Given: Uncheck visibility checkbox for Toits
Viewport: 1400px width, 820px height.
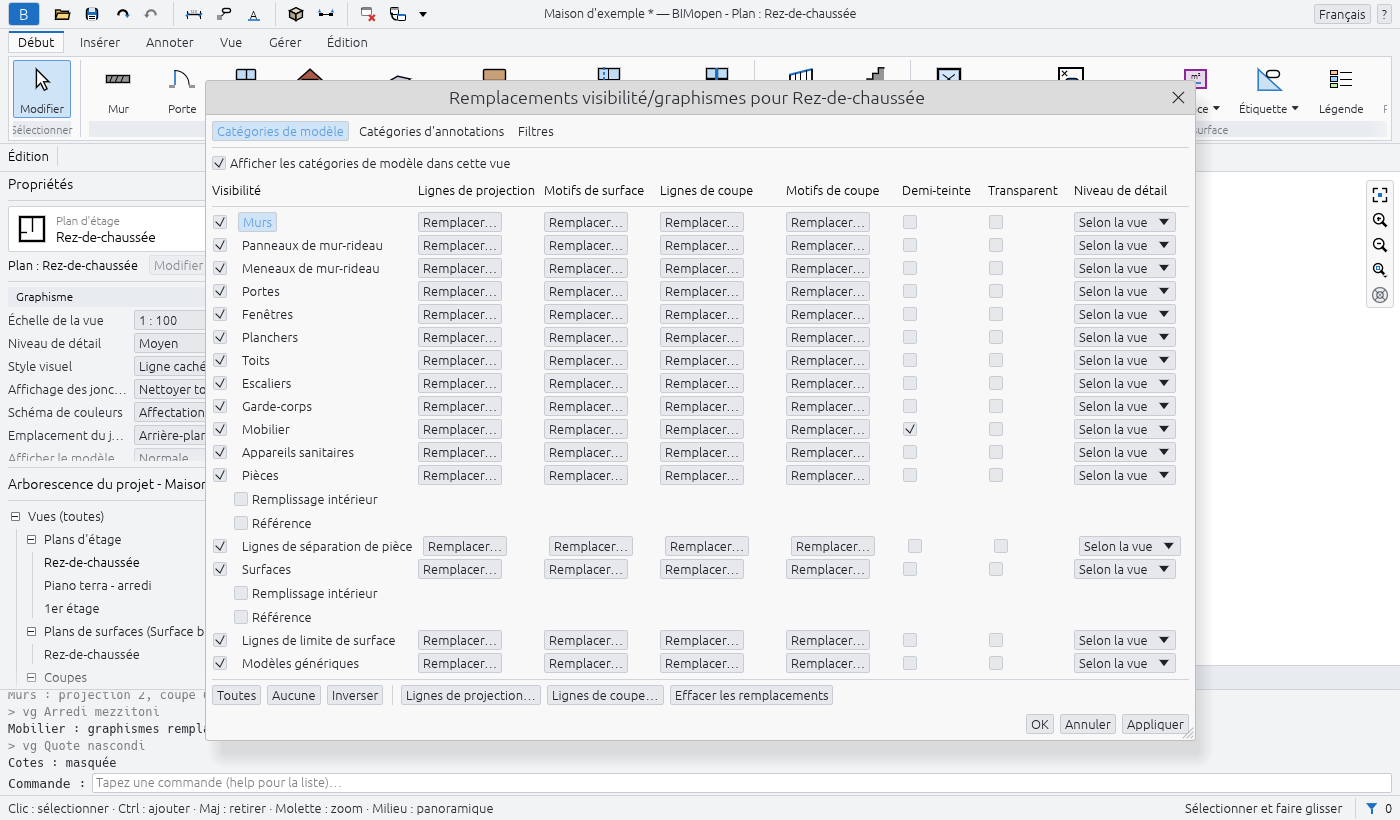Looking at the screenshot, I should click(x=220, y=360).
